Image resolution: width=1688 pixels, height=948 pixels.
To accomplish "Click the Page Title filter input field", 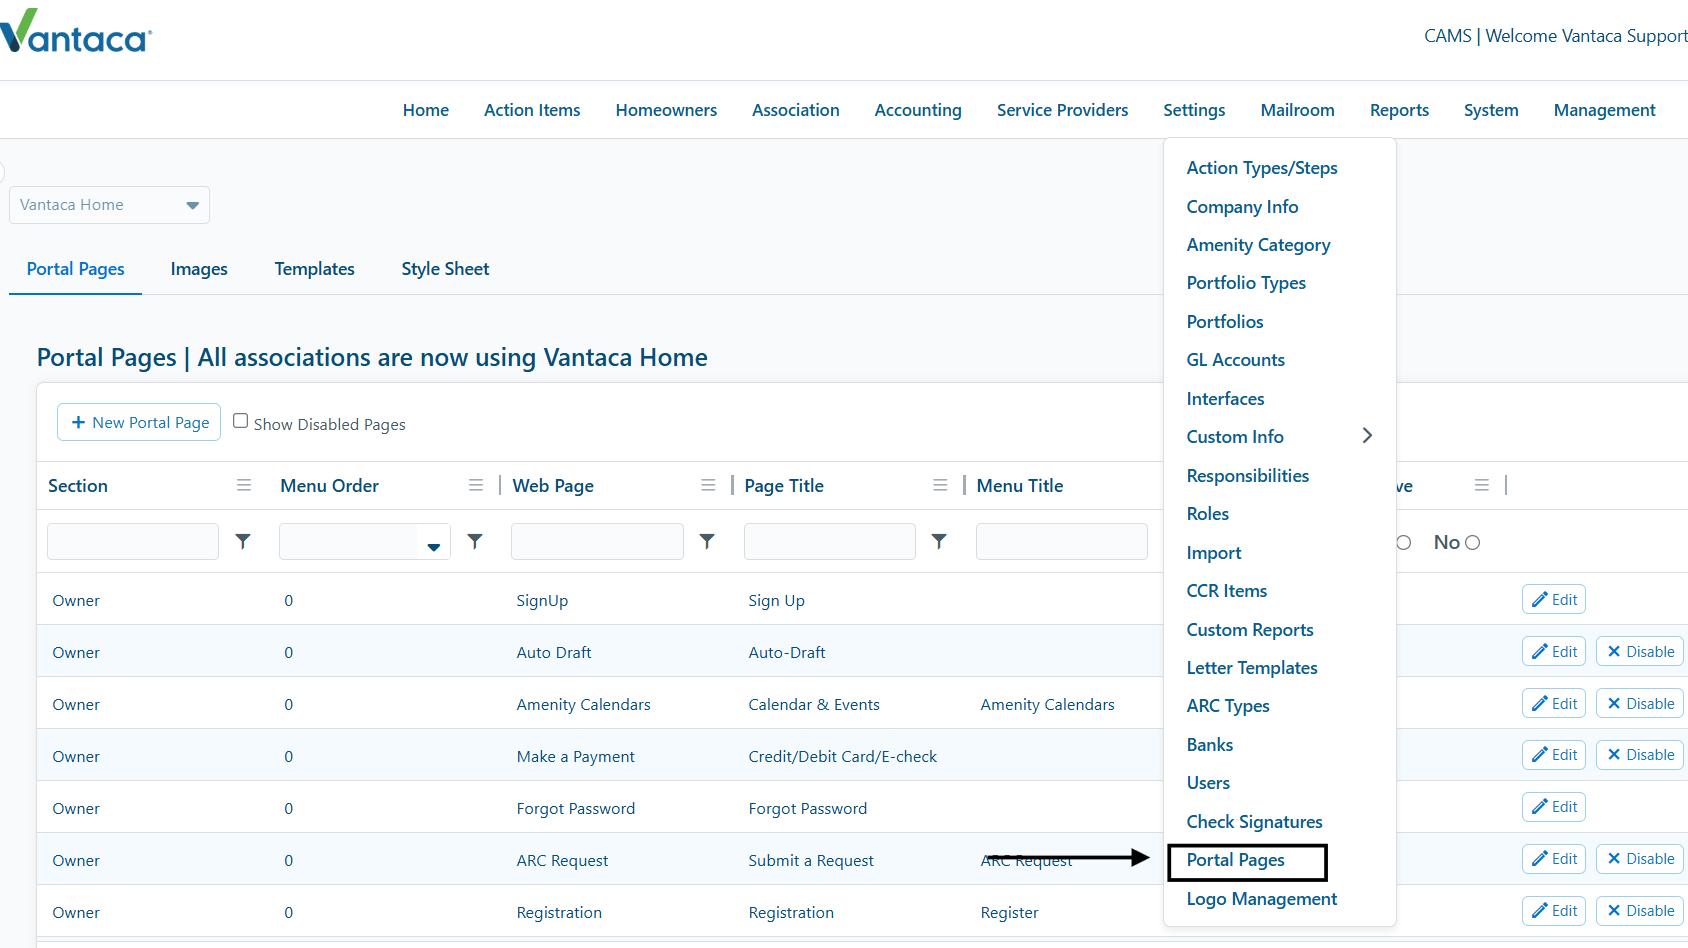I will click(x=830, y=541).
